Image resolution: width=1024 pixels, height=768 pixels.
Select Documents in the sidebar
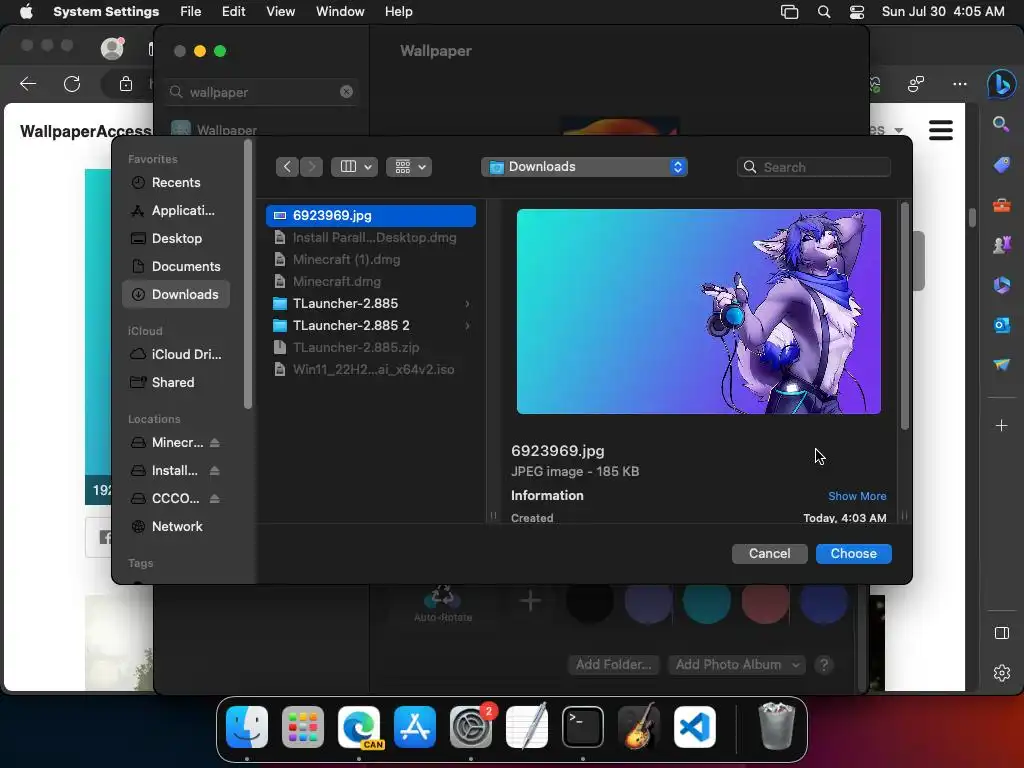pos(176,267)
